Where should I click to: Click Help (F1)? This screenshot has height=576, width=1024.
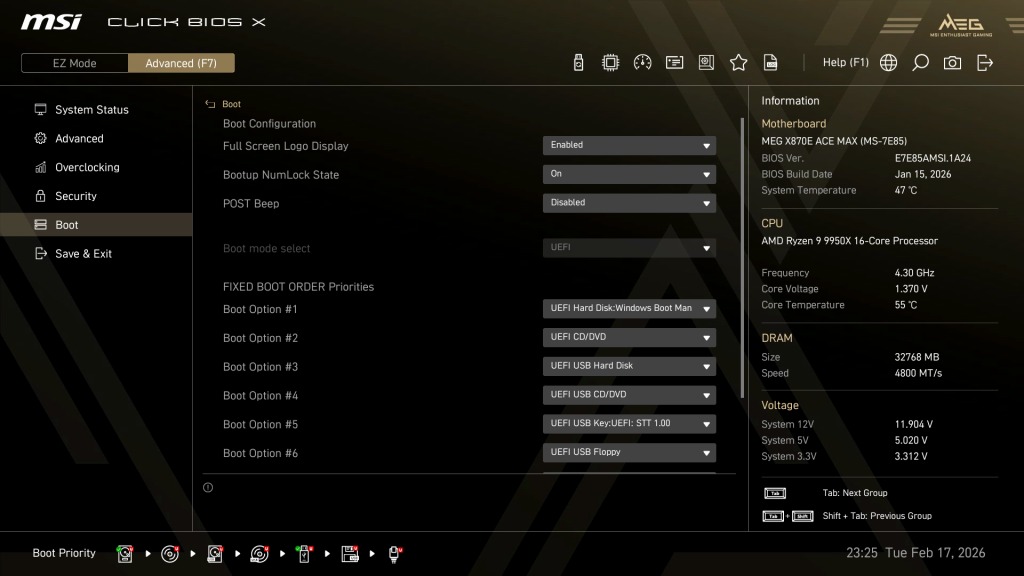coord(846,63)
